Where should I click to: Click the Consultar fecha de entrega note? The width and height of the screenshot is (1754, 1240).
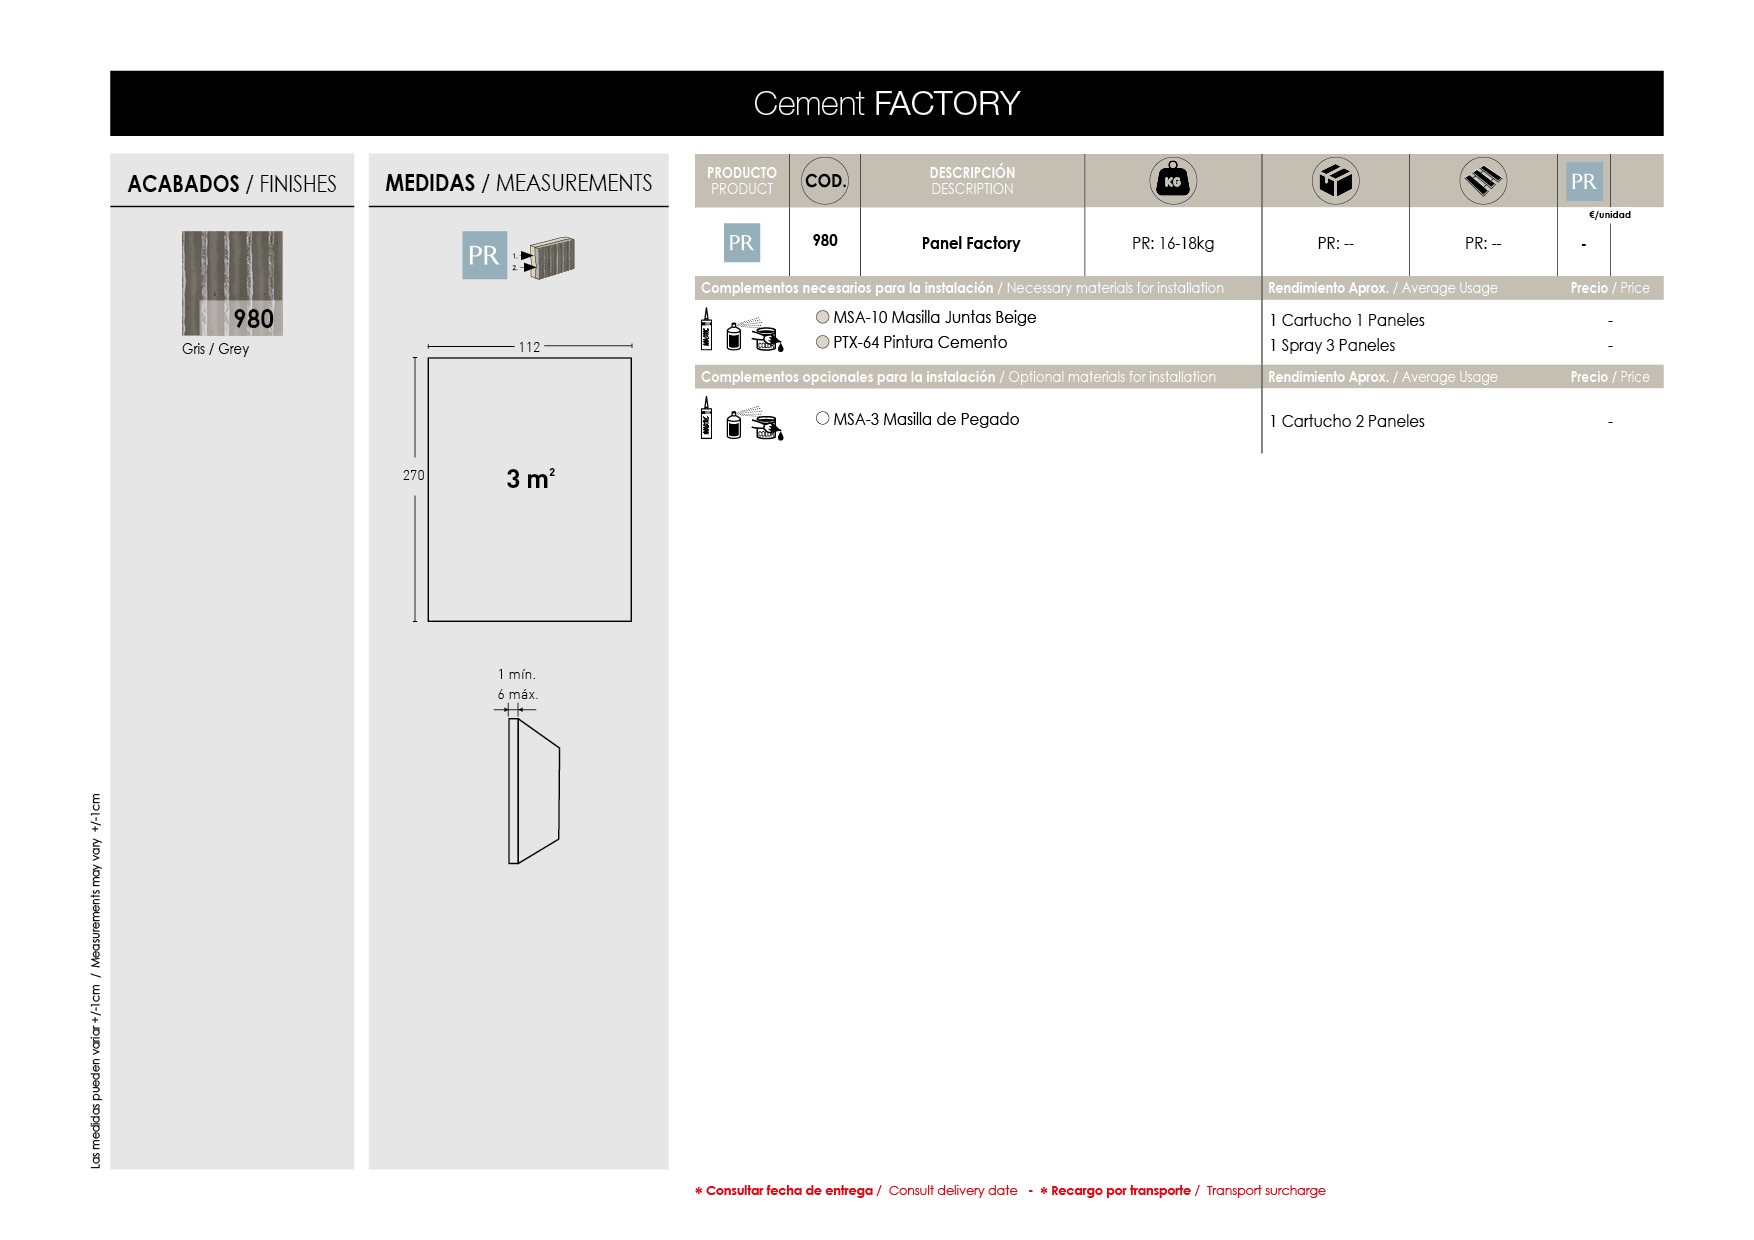789,1190
